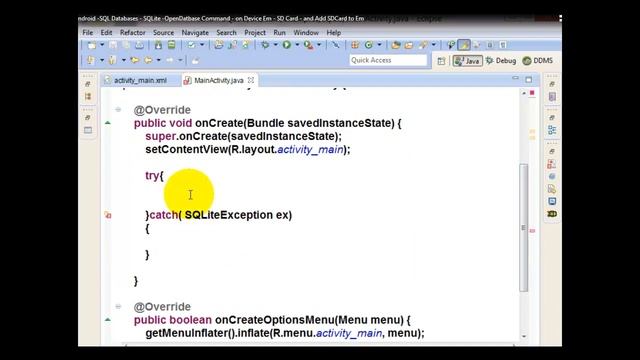The width and height of the screenshot is (640, 360).
Task: Click the Open Perspective icon
Action: pos(441,61)
